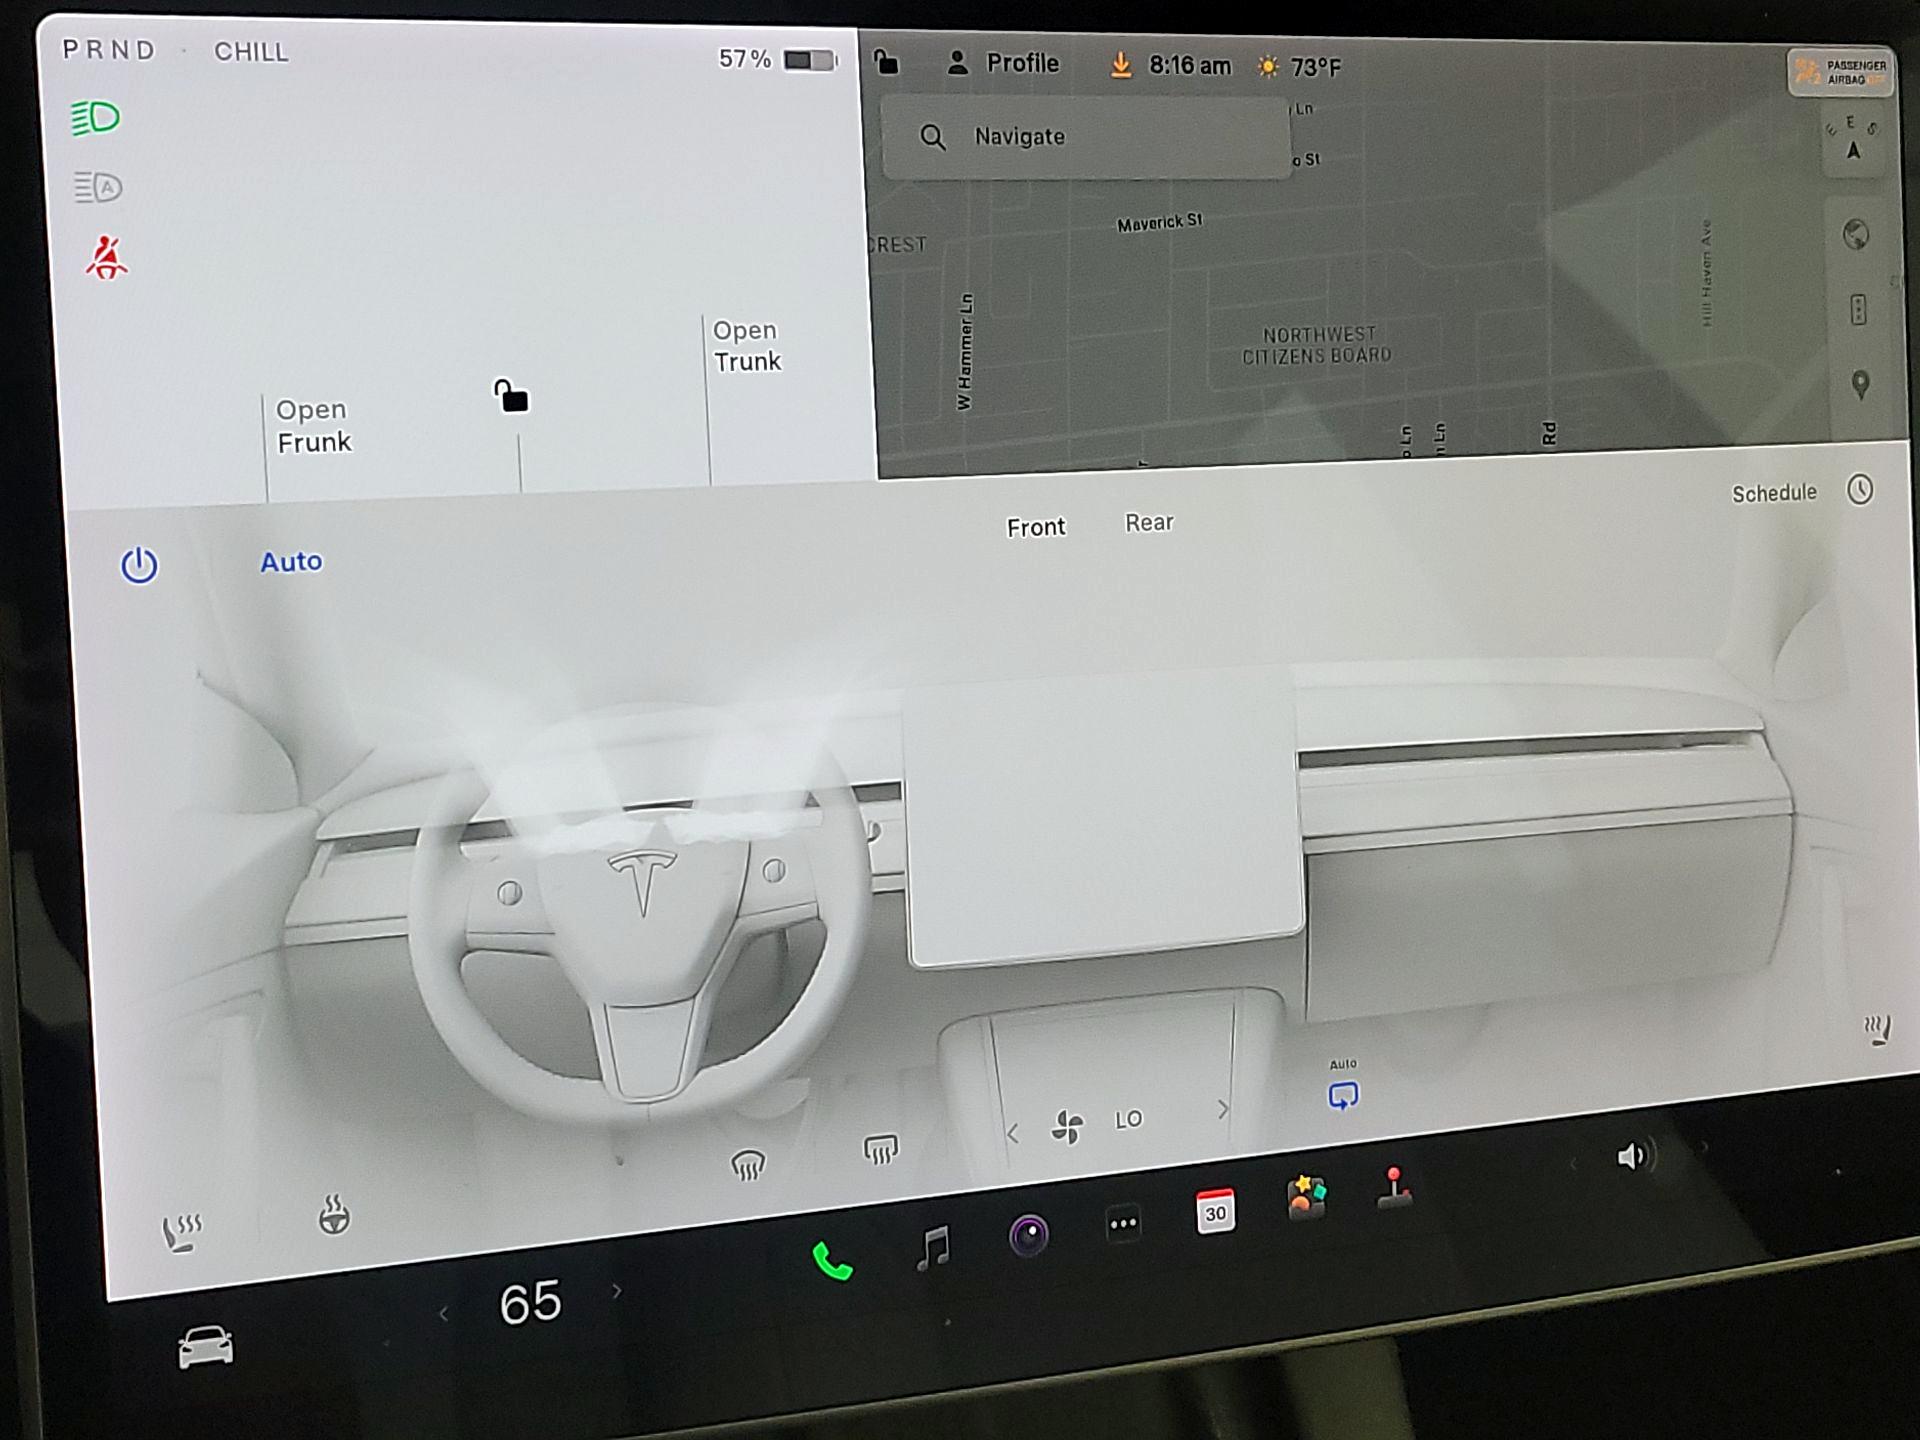Tap the Navigate search field
Viewport: 1920px width, 1440px height.
(1086, 138)
